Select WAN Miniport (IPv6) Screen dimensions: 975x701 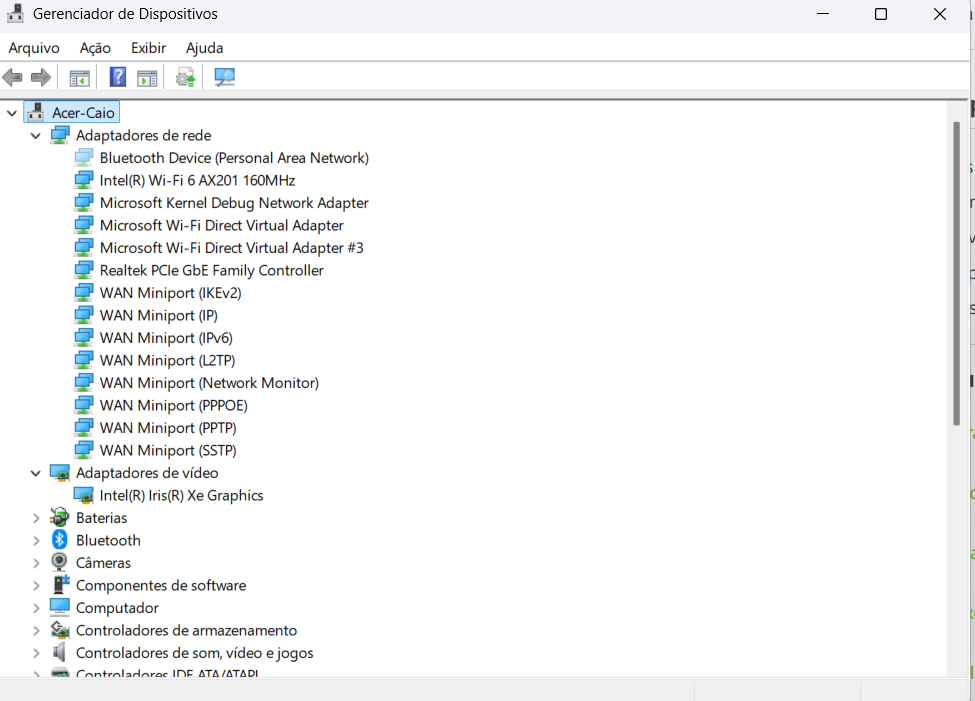click(x=166, y=338)
